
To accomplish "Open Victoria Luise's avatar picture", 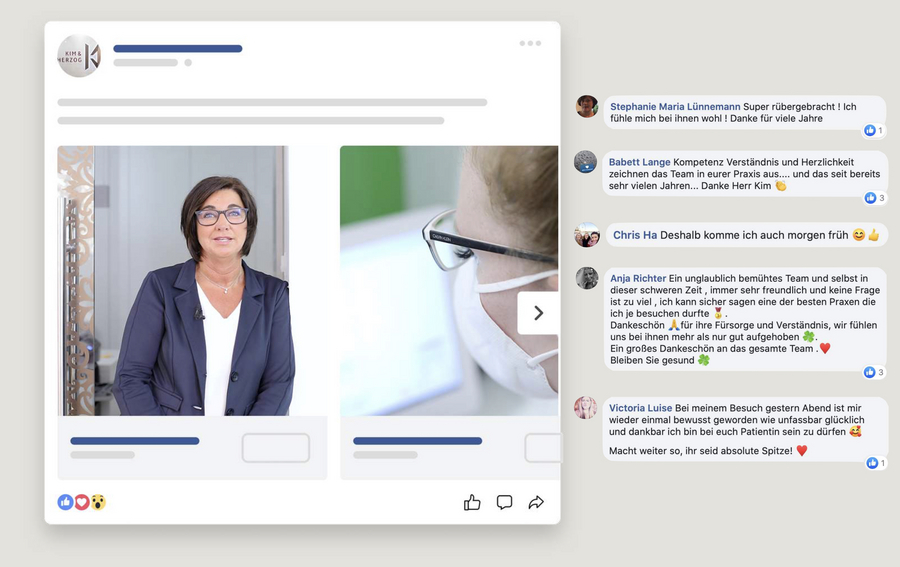I will (586, 407).
